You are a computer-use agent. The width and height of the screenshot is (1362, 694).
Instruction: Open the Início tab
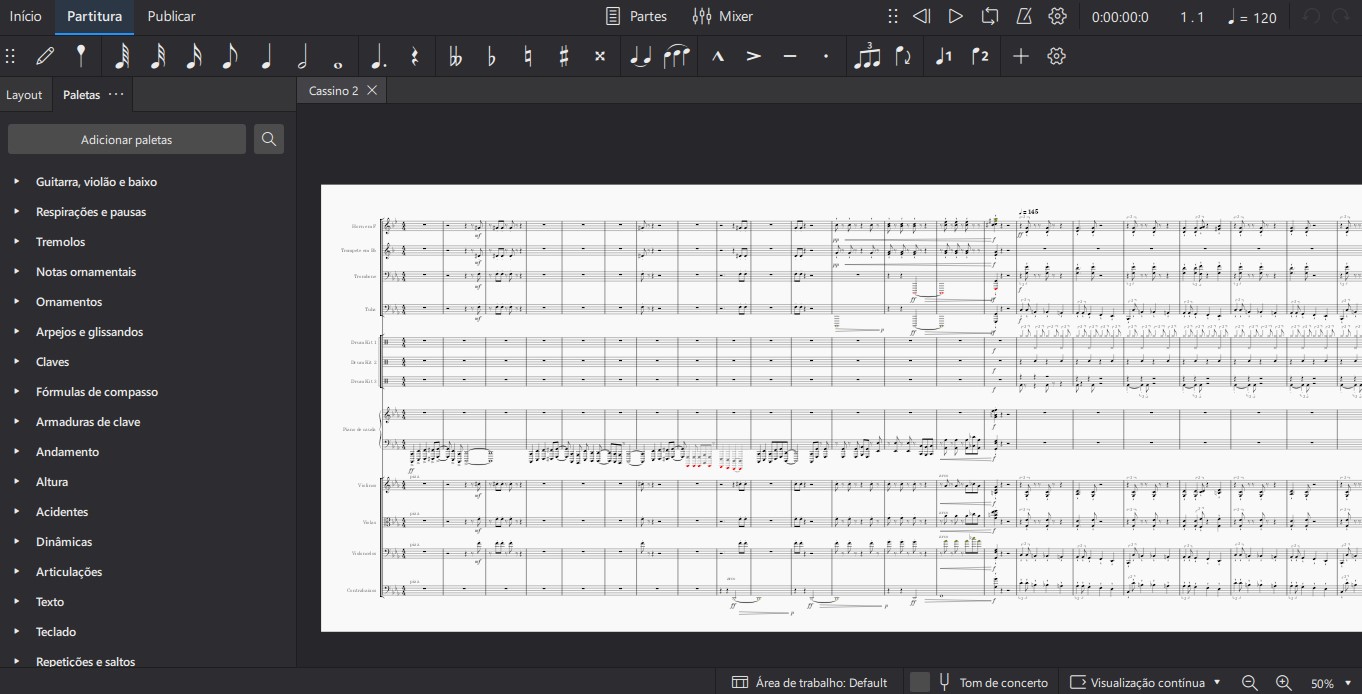point(26,16)
